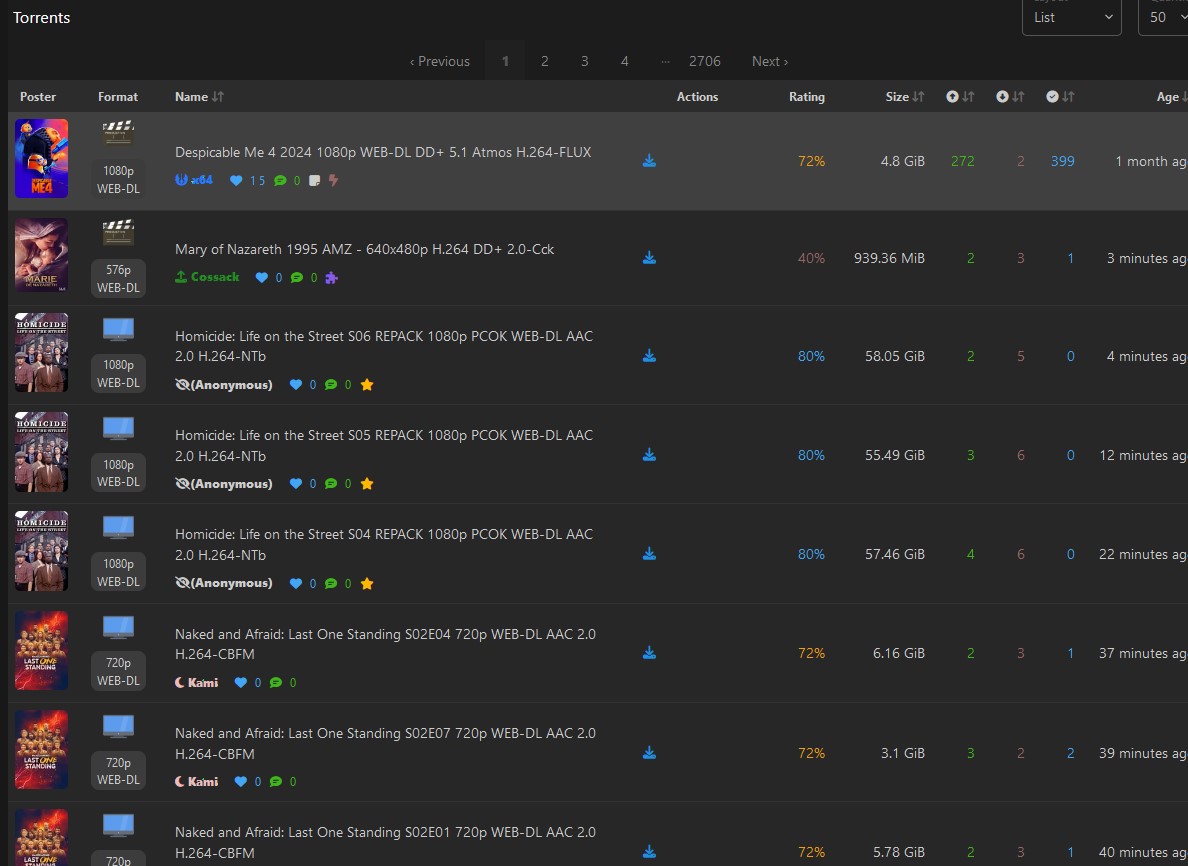Click the Previous page link
The image size is (1188, 866).
point(439,61)
